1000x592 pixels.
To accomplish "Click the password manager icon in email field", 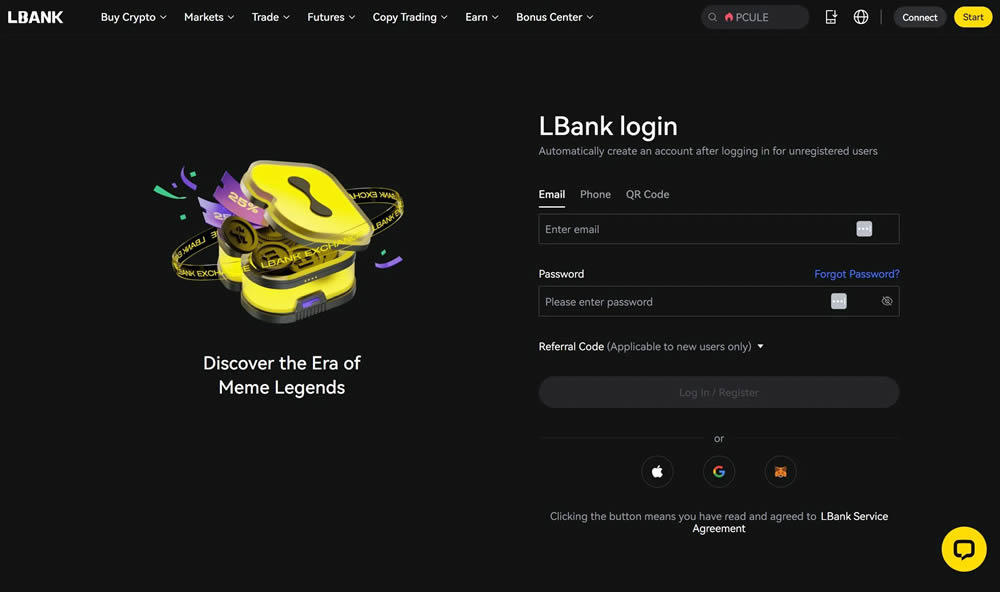I will point(864,229).
